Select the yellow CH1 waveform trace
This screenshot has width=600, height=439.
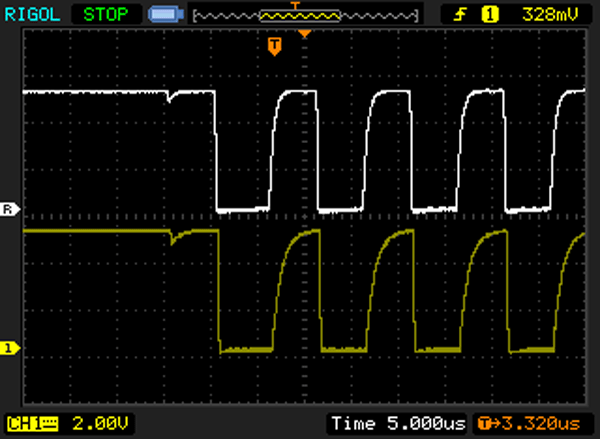[100, 231]
